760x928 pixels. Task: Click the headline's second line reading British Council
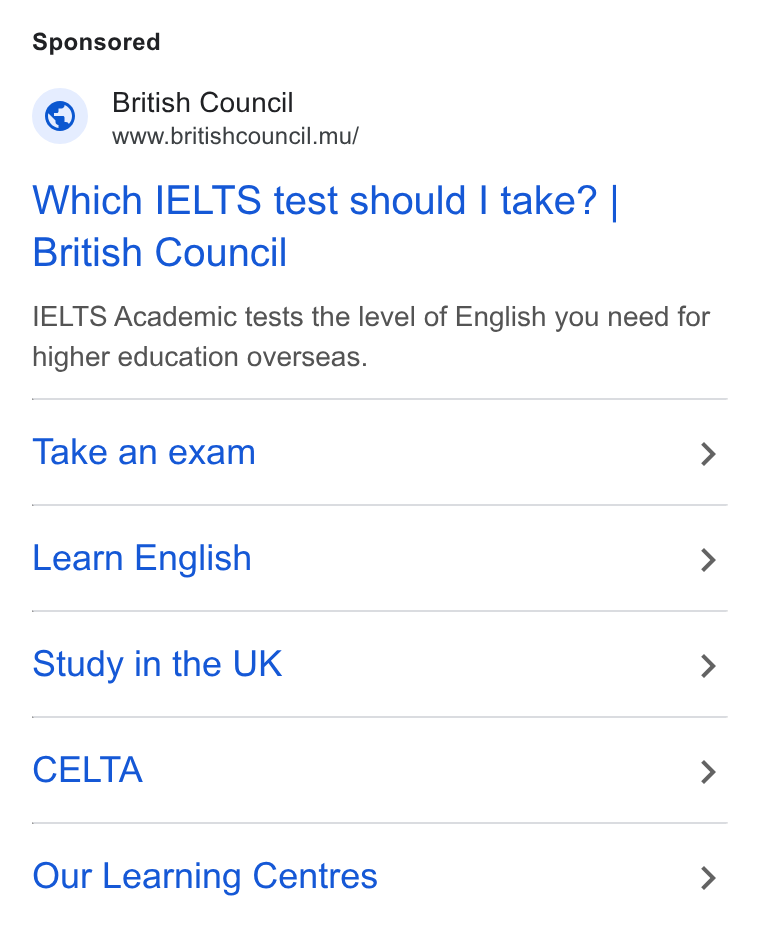click(x=160, y=253)
